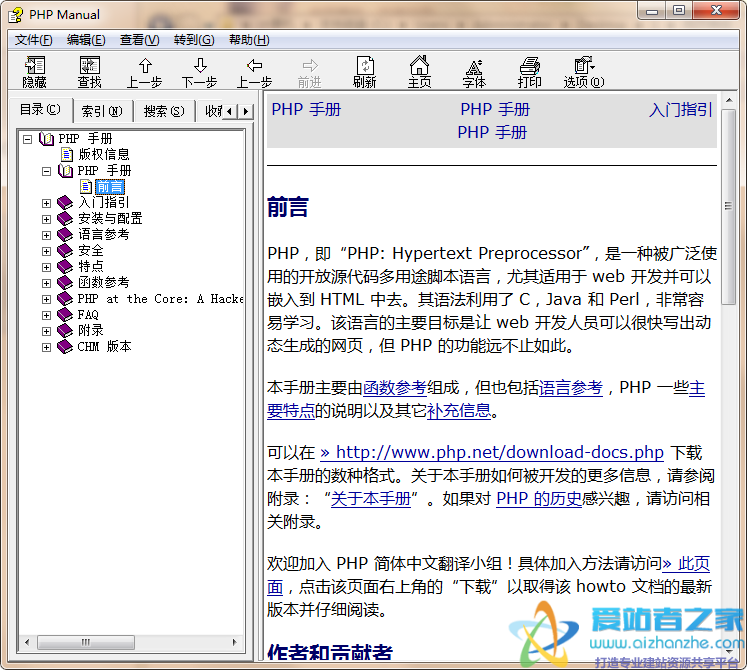This screenshot has height=670, width=747.
Task: Click the purple book icon for 语言参考
Action: [65, 234]
